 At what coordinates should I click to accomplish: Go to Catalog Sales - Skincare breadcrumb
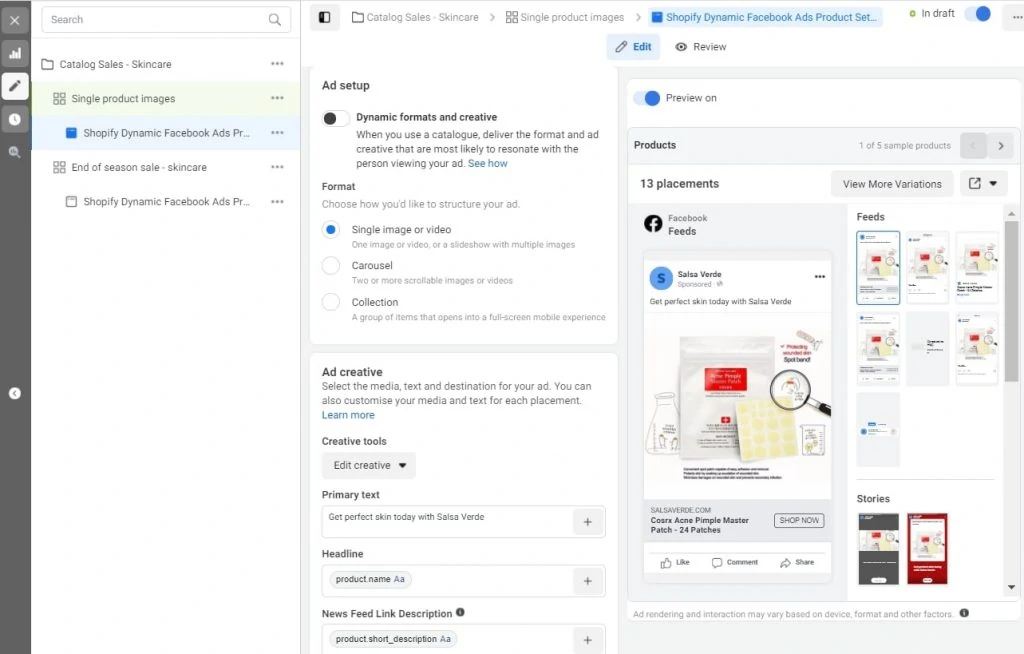[x=415, y=18]
